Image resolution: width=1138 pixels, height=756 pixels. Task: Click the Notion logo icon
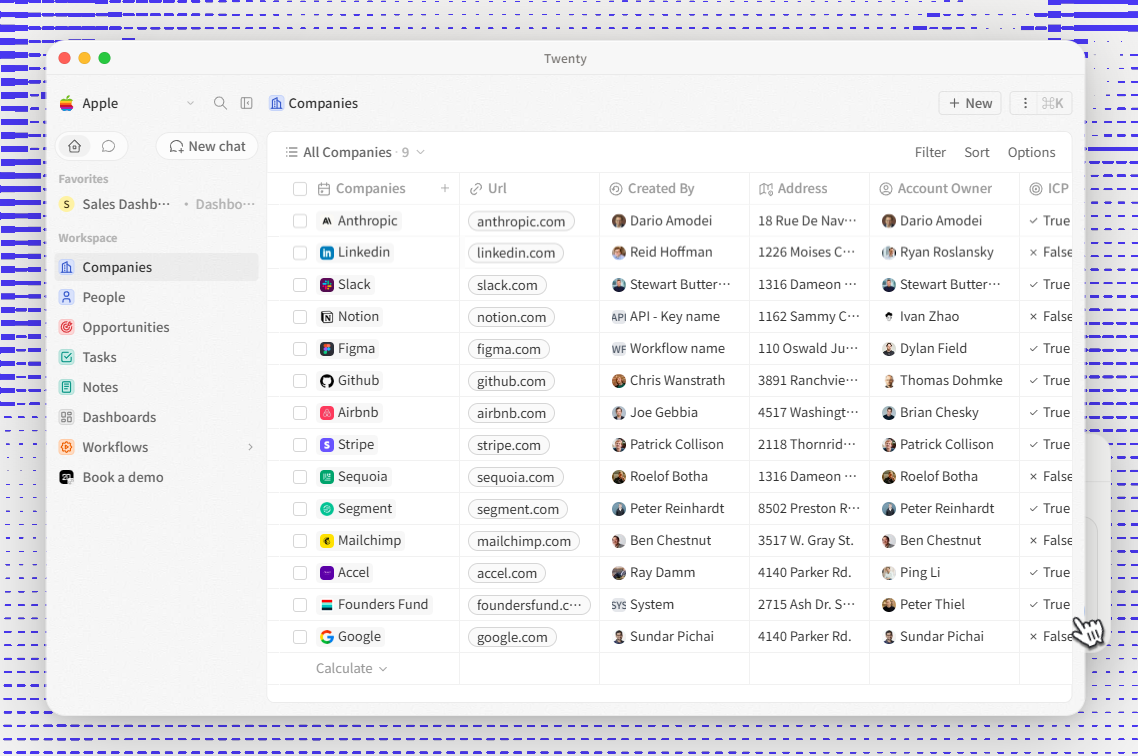327,317
